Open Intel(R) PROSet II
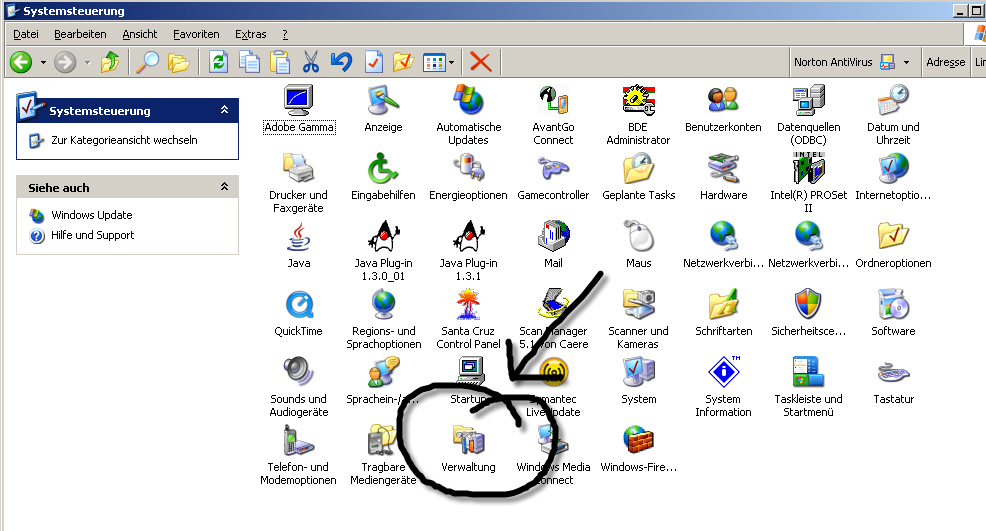The width and height of the screenshot is (986, 531). click(x=808, y=169)
